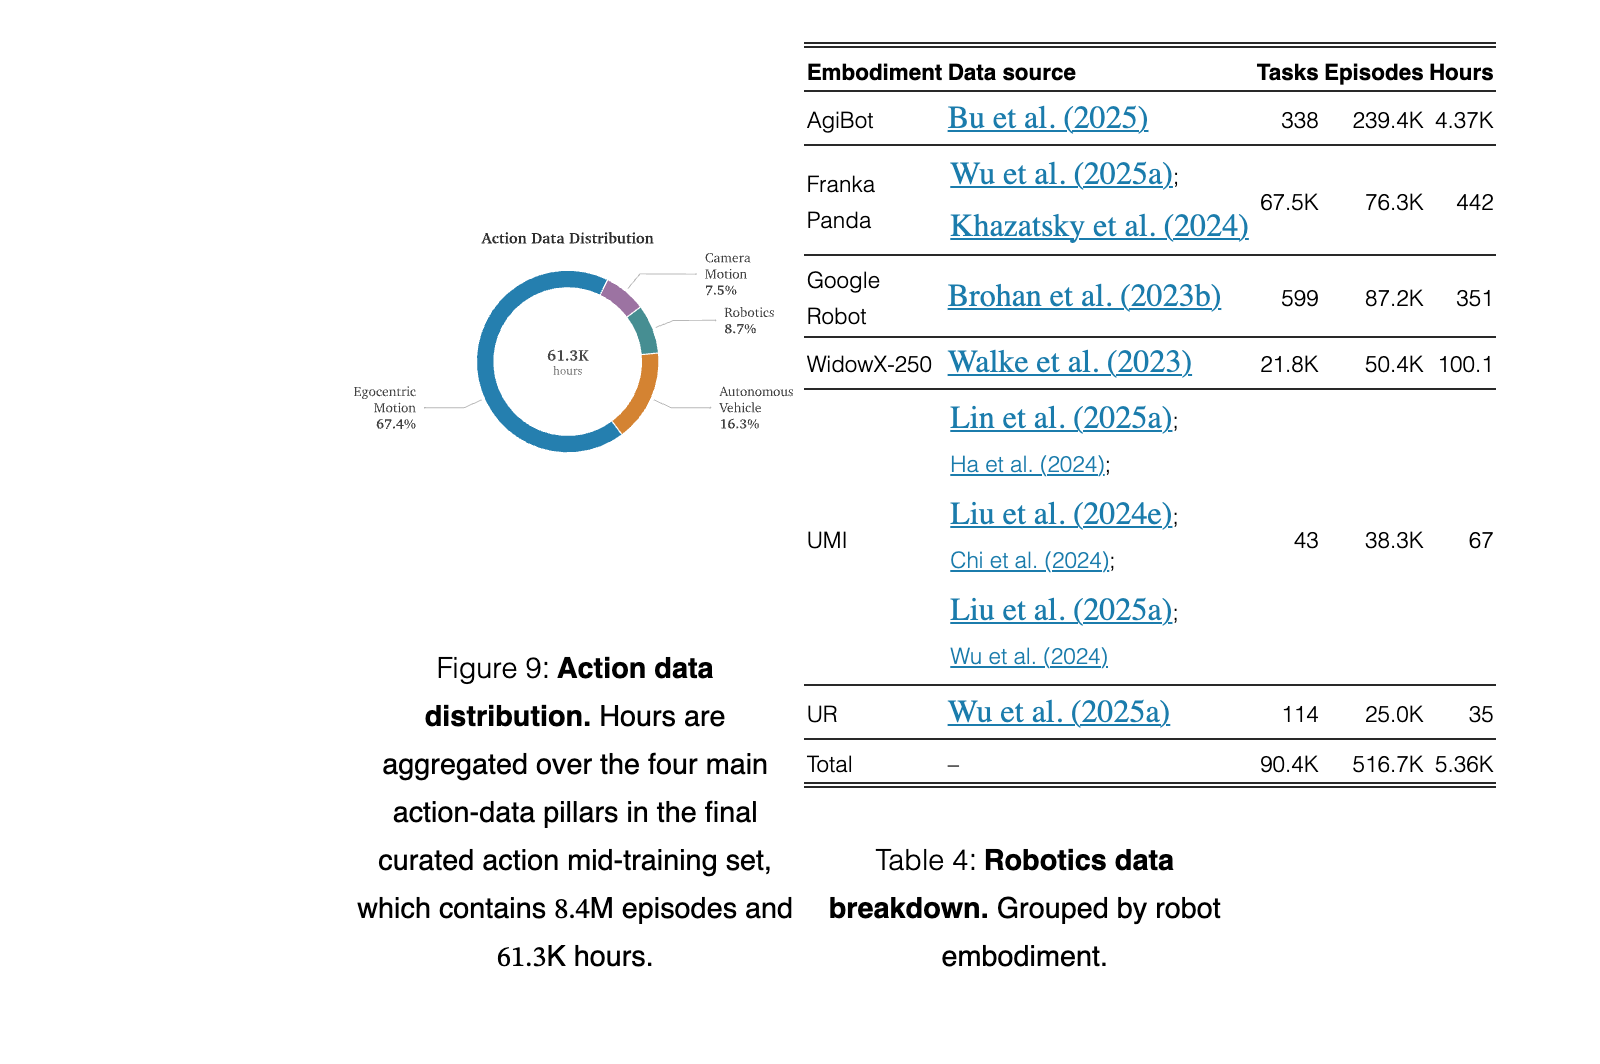The height and width of the screenshot is (1064, 1600).
Task: Click the 'AgiBot' embodiment cell
Action: click(x=840, y=120)
